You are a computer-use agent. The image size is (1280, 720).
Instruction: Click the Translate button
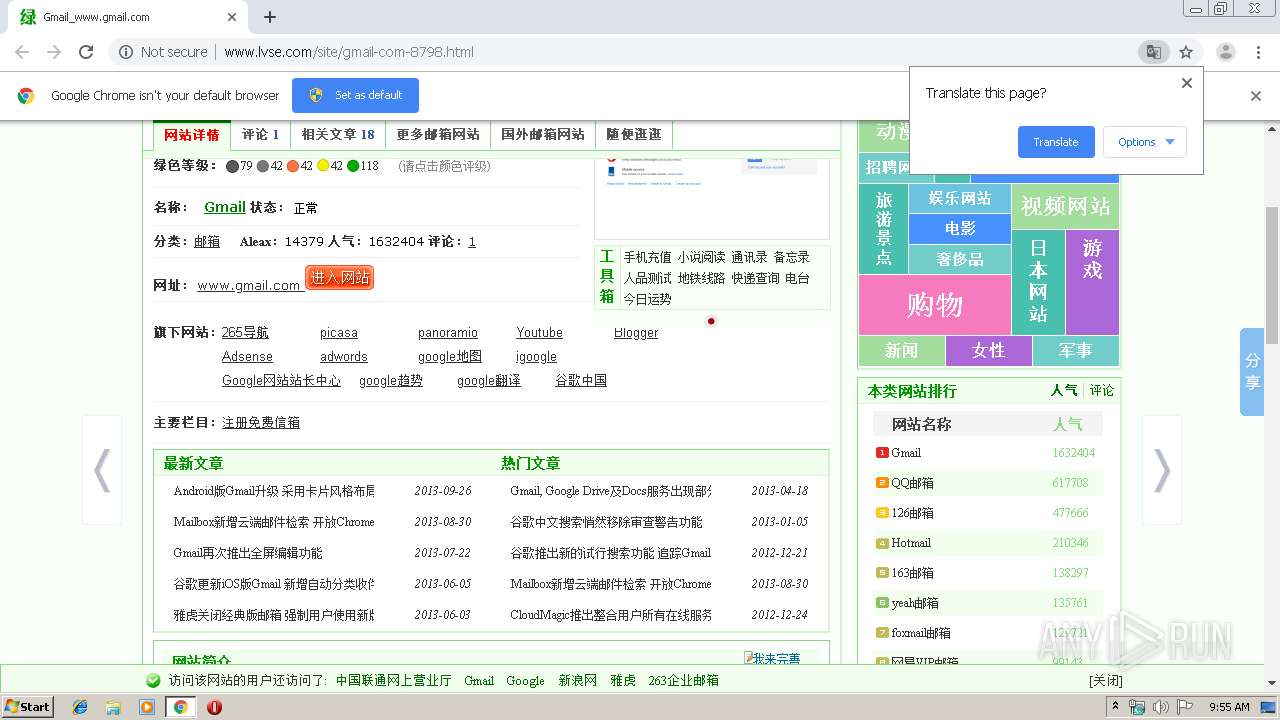1056,142
